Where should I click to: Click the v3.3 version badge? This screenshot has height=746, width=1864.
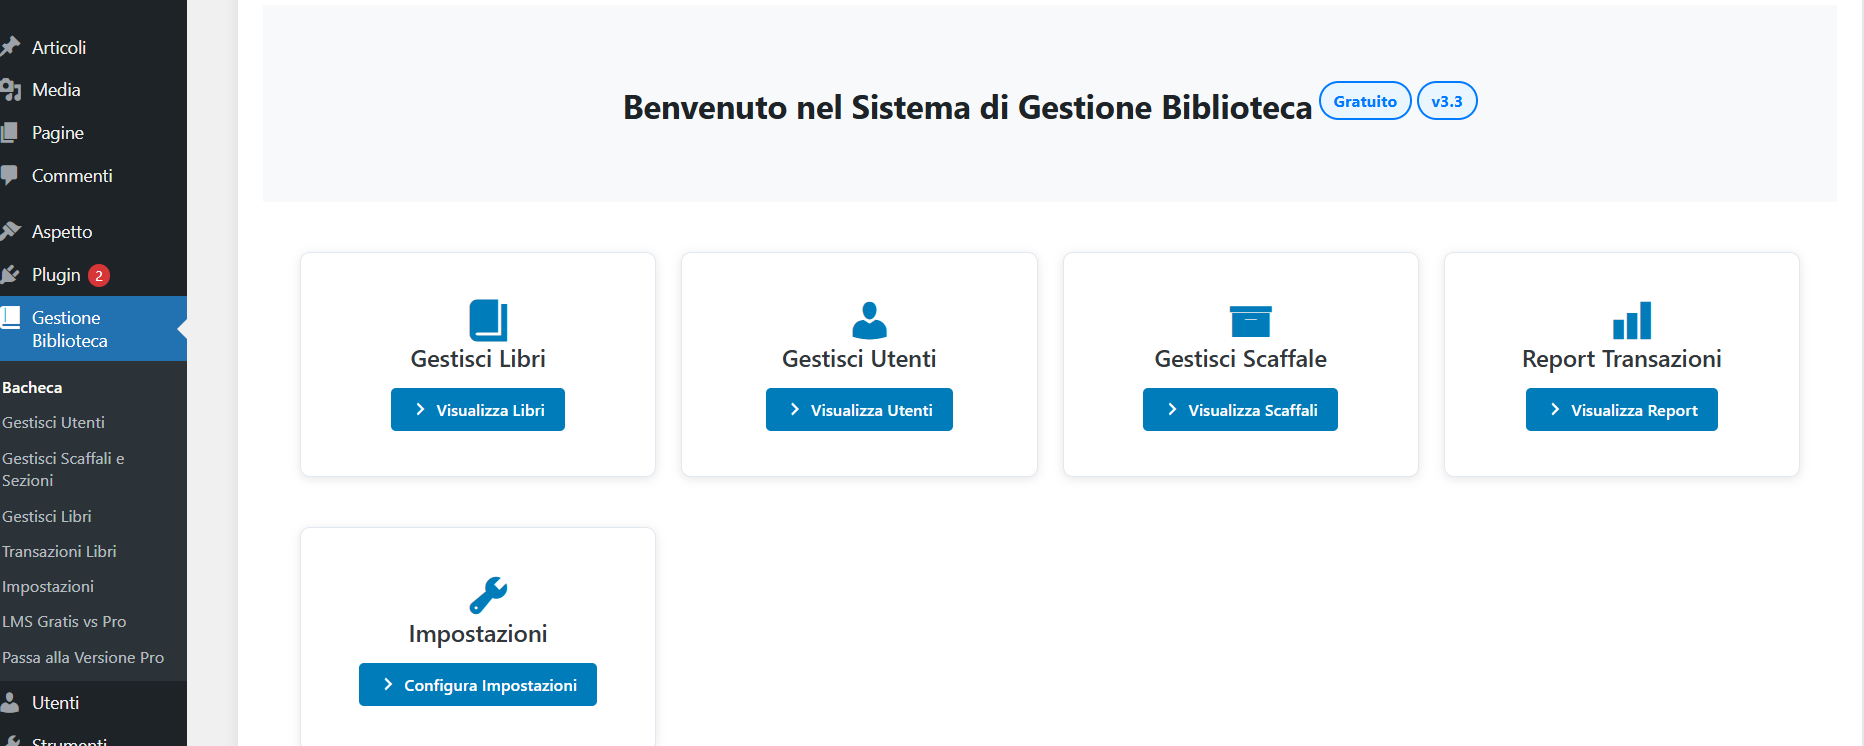point(1446,101)
